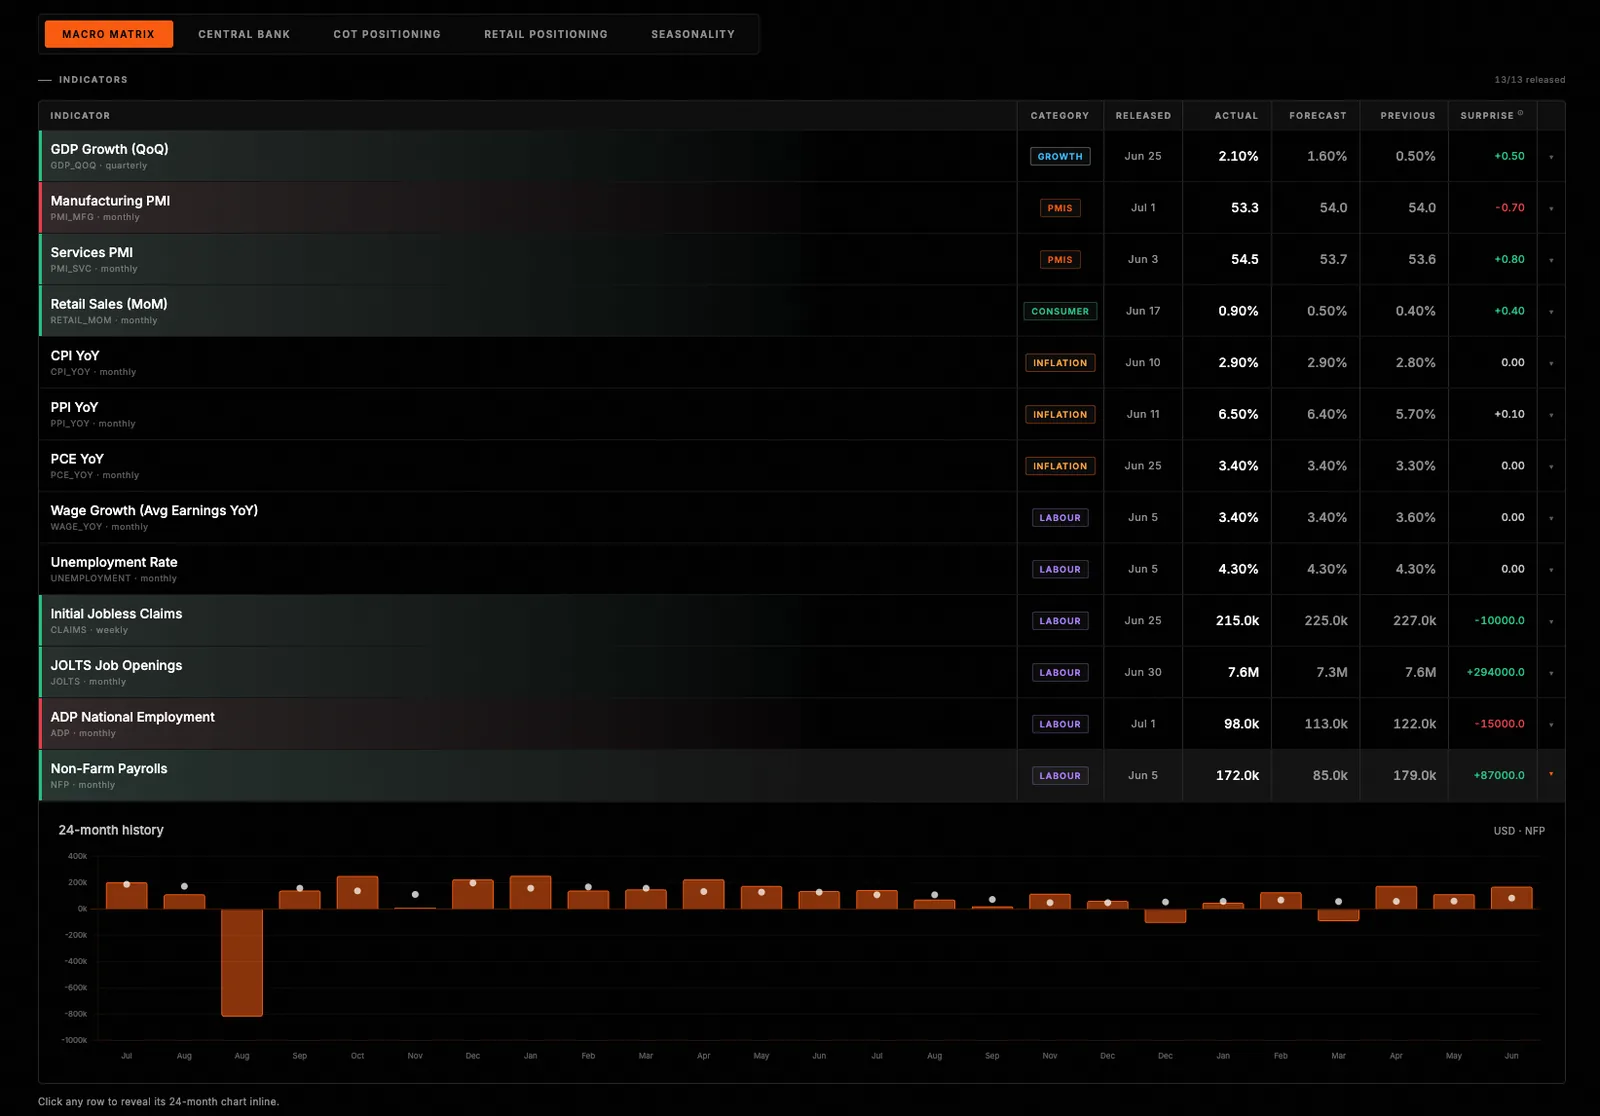Click the large negative bar in history chart
This screenshot has height=1116, width=1600.
242,962
